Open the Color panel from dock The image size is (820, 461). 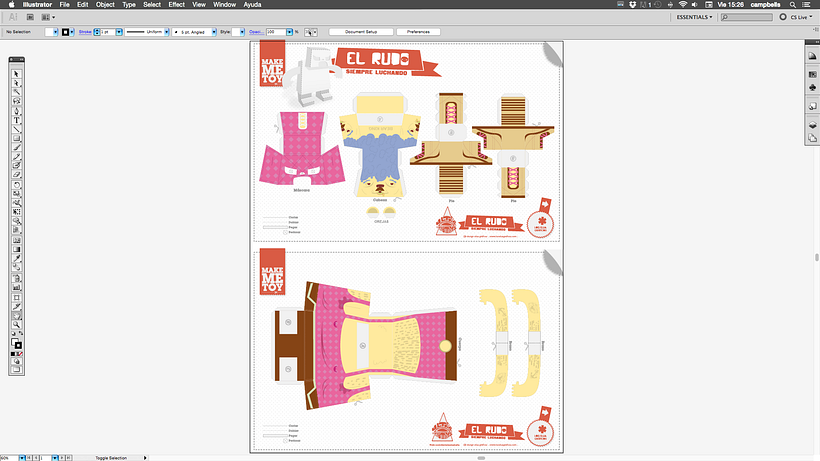click(812, 56)
